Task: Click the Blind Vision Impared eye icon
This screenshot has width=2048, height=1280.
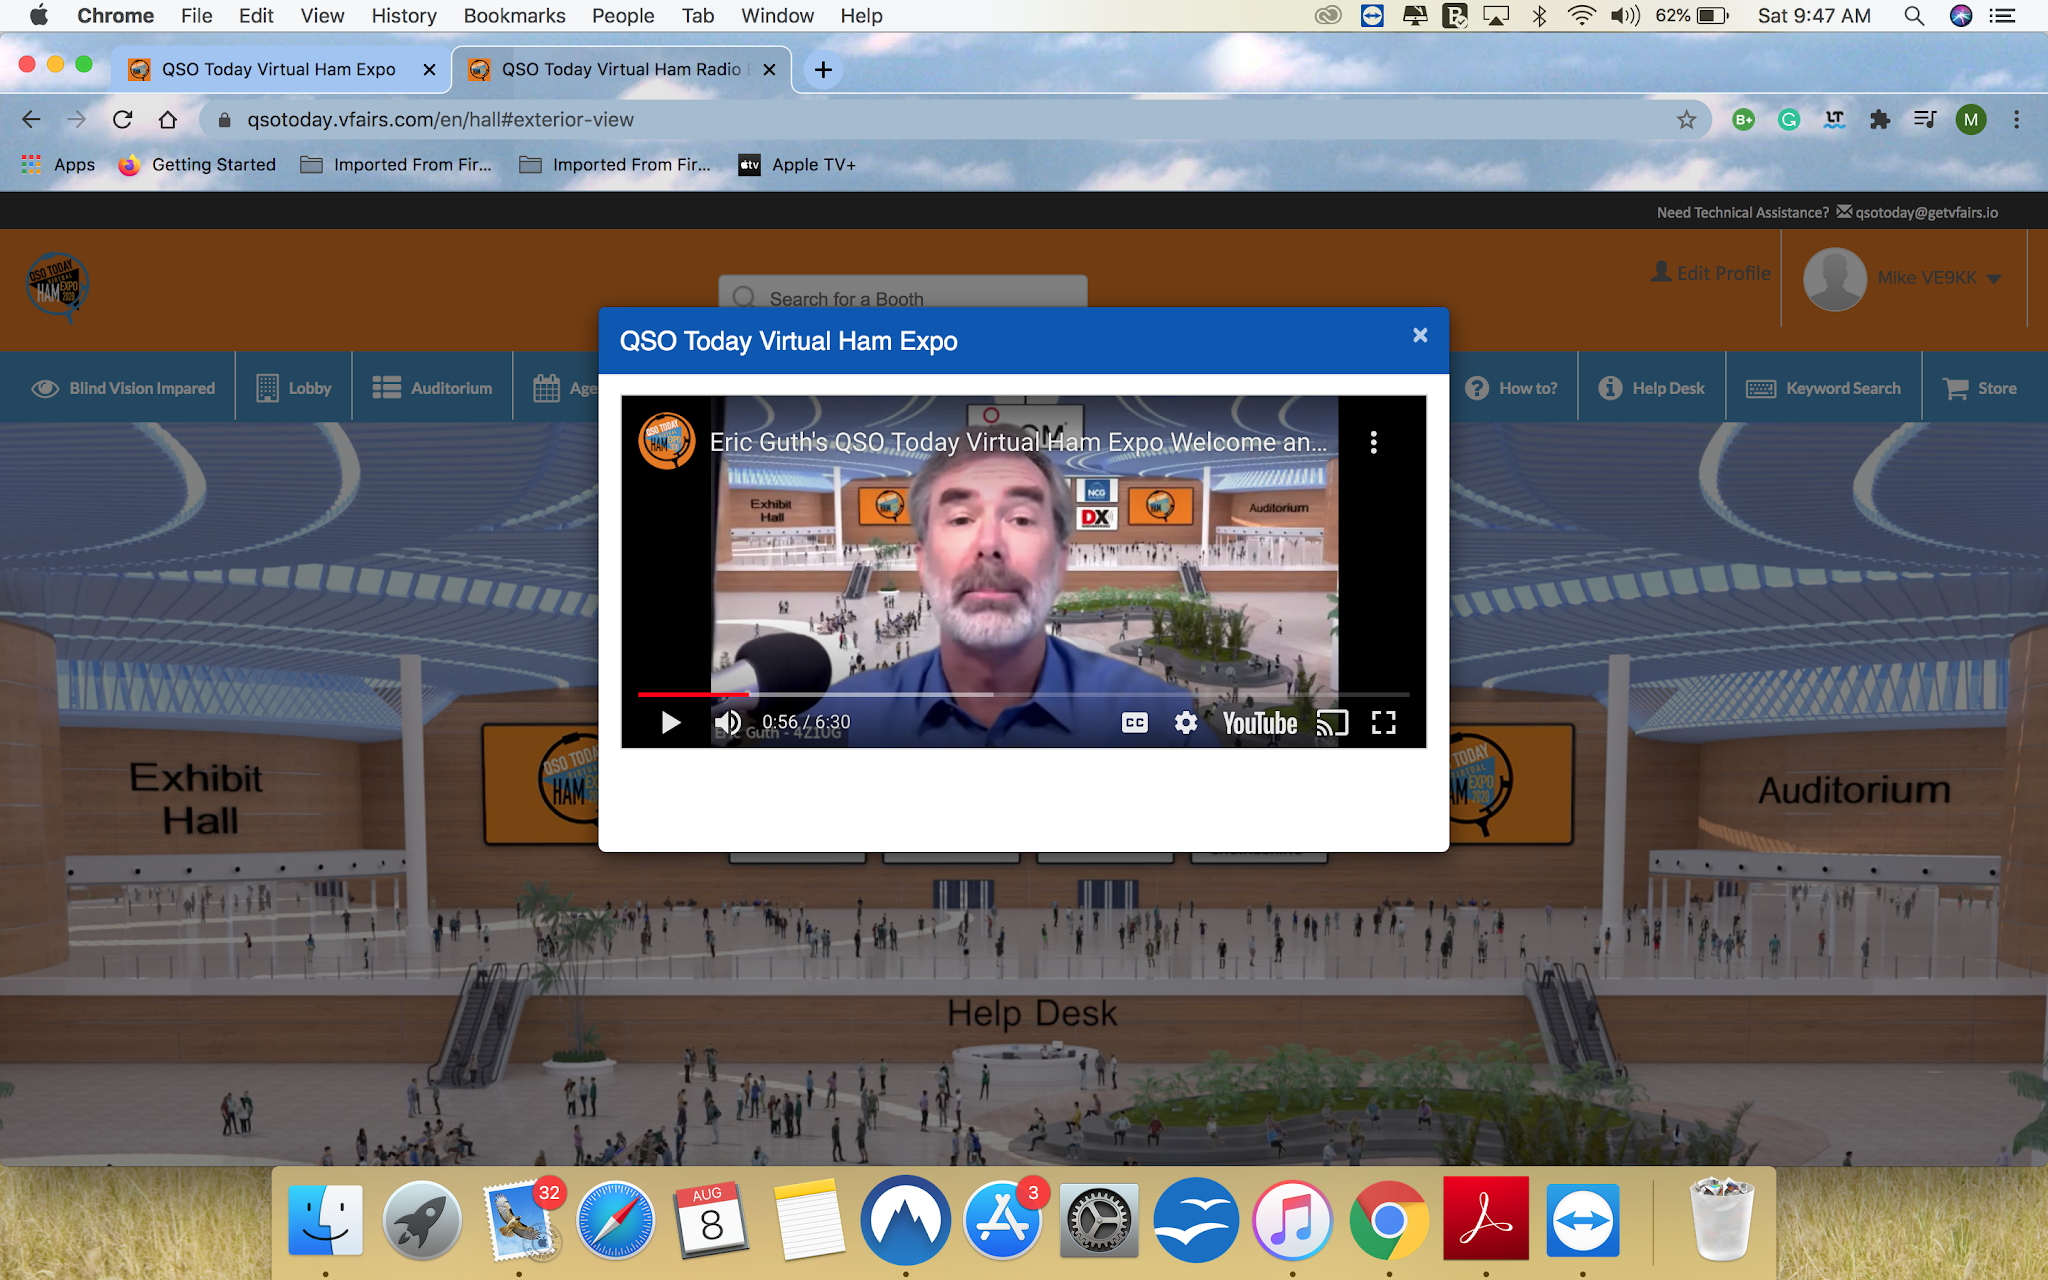Action: point(45,388)
